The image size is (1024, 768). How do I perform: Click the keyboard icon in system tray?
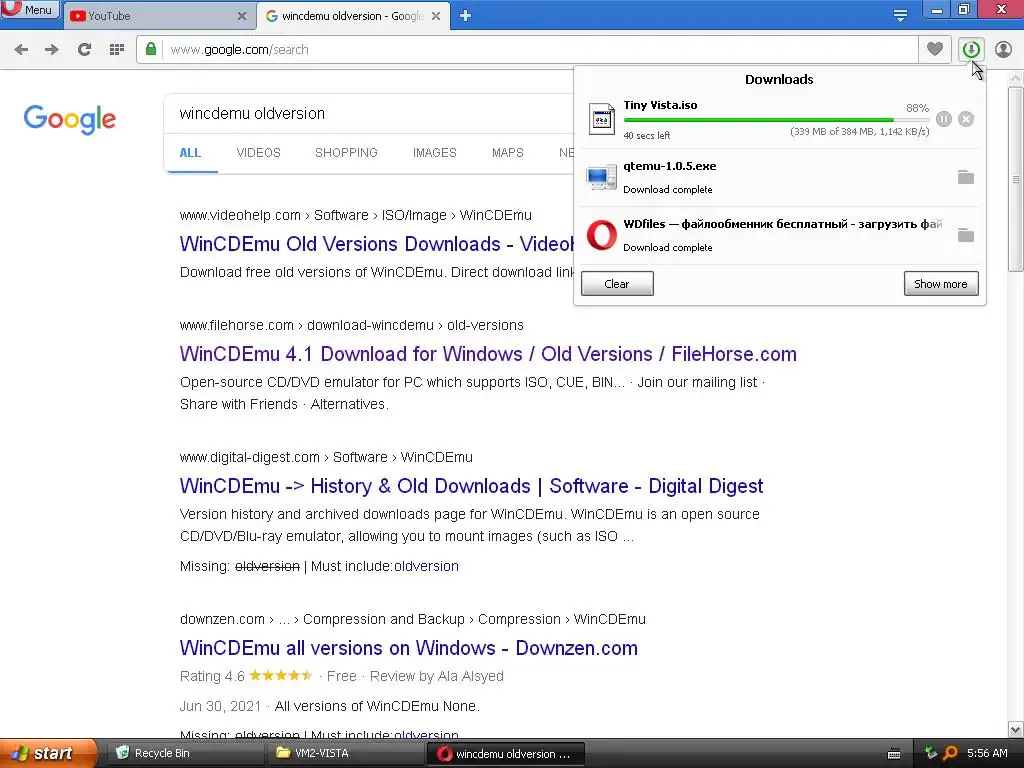tap(894, 754)
